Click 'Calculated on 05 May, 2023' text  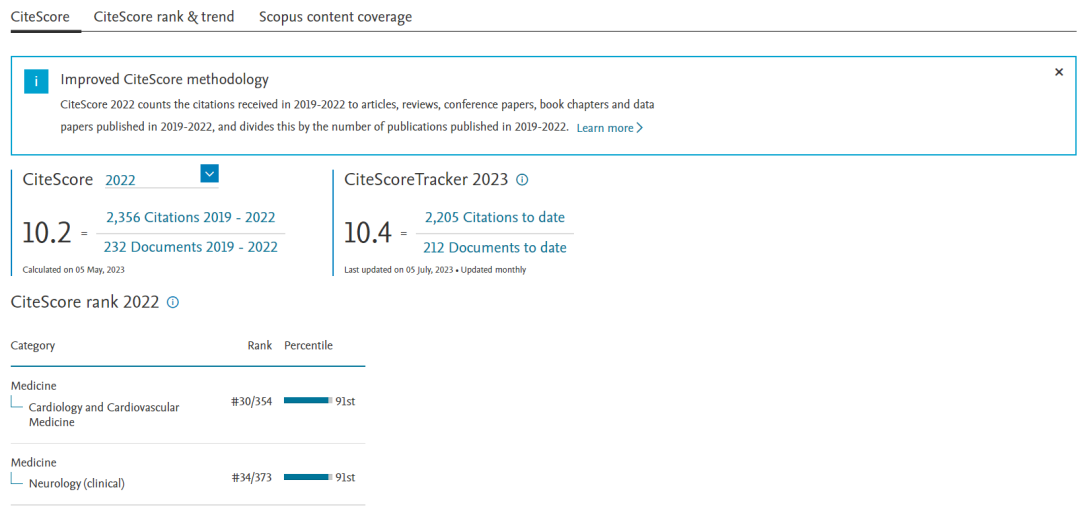pos(74,270)
